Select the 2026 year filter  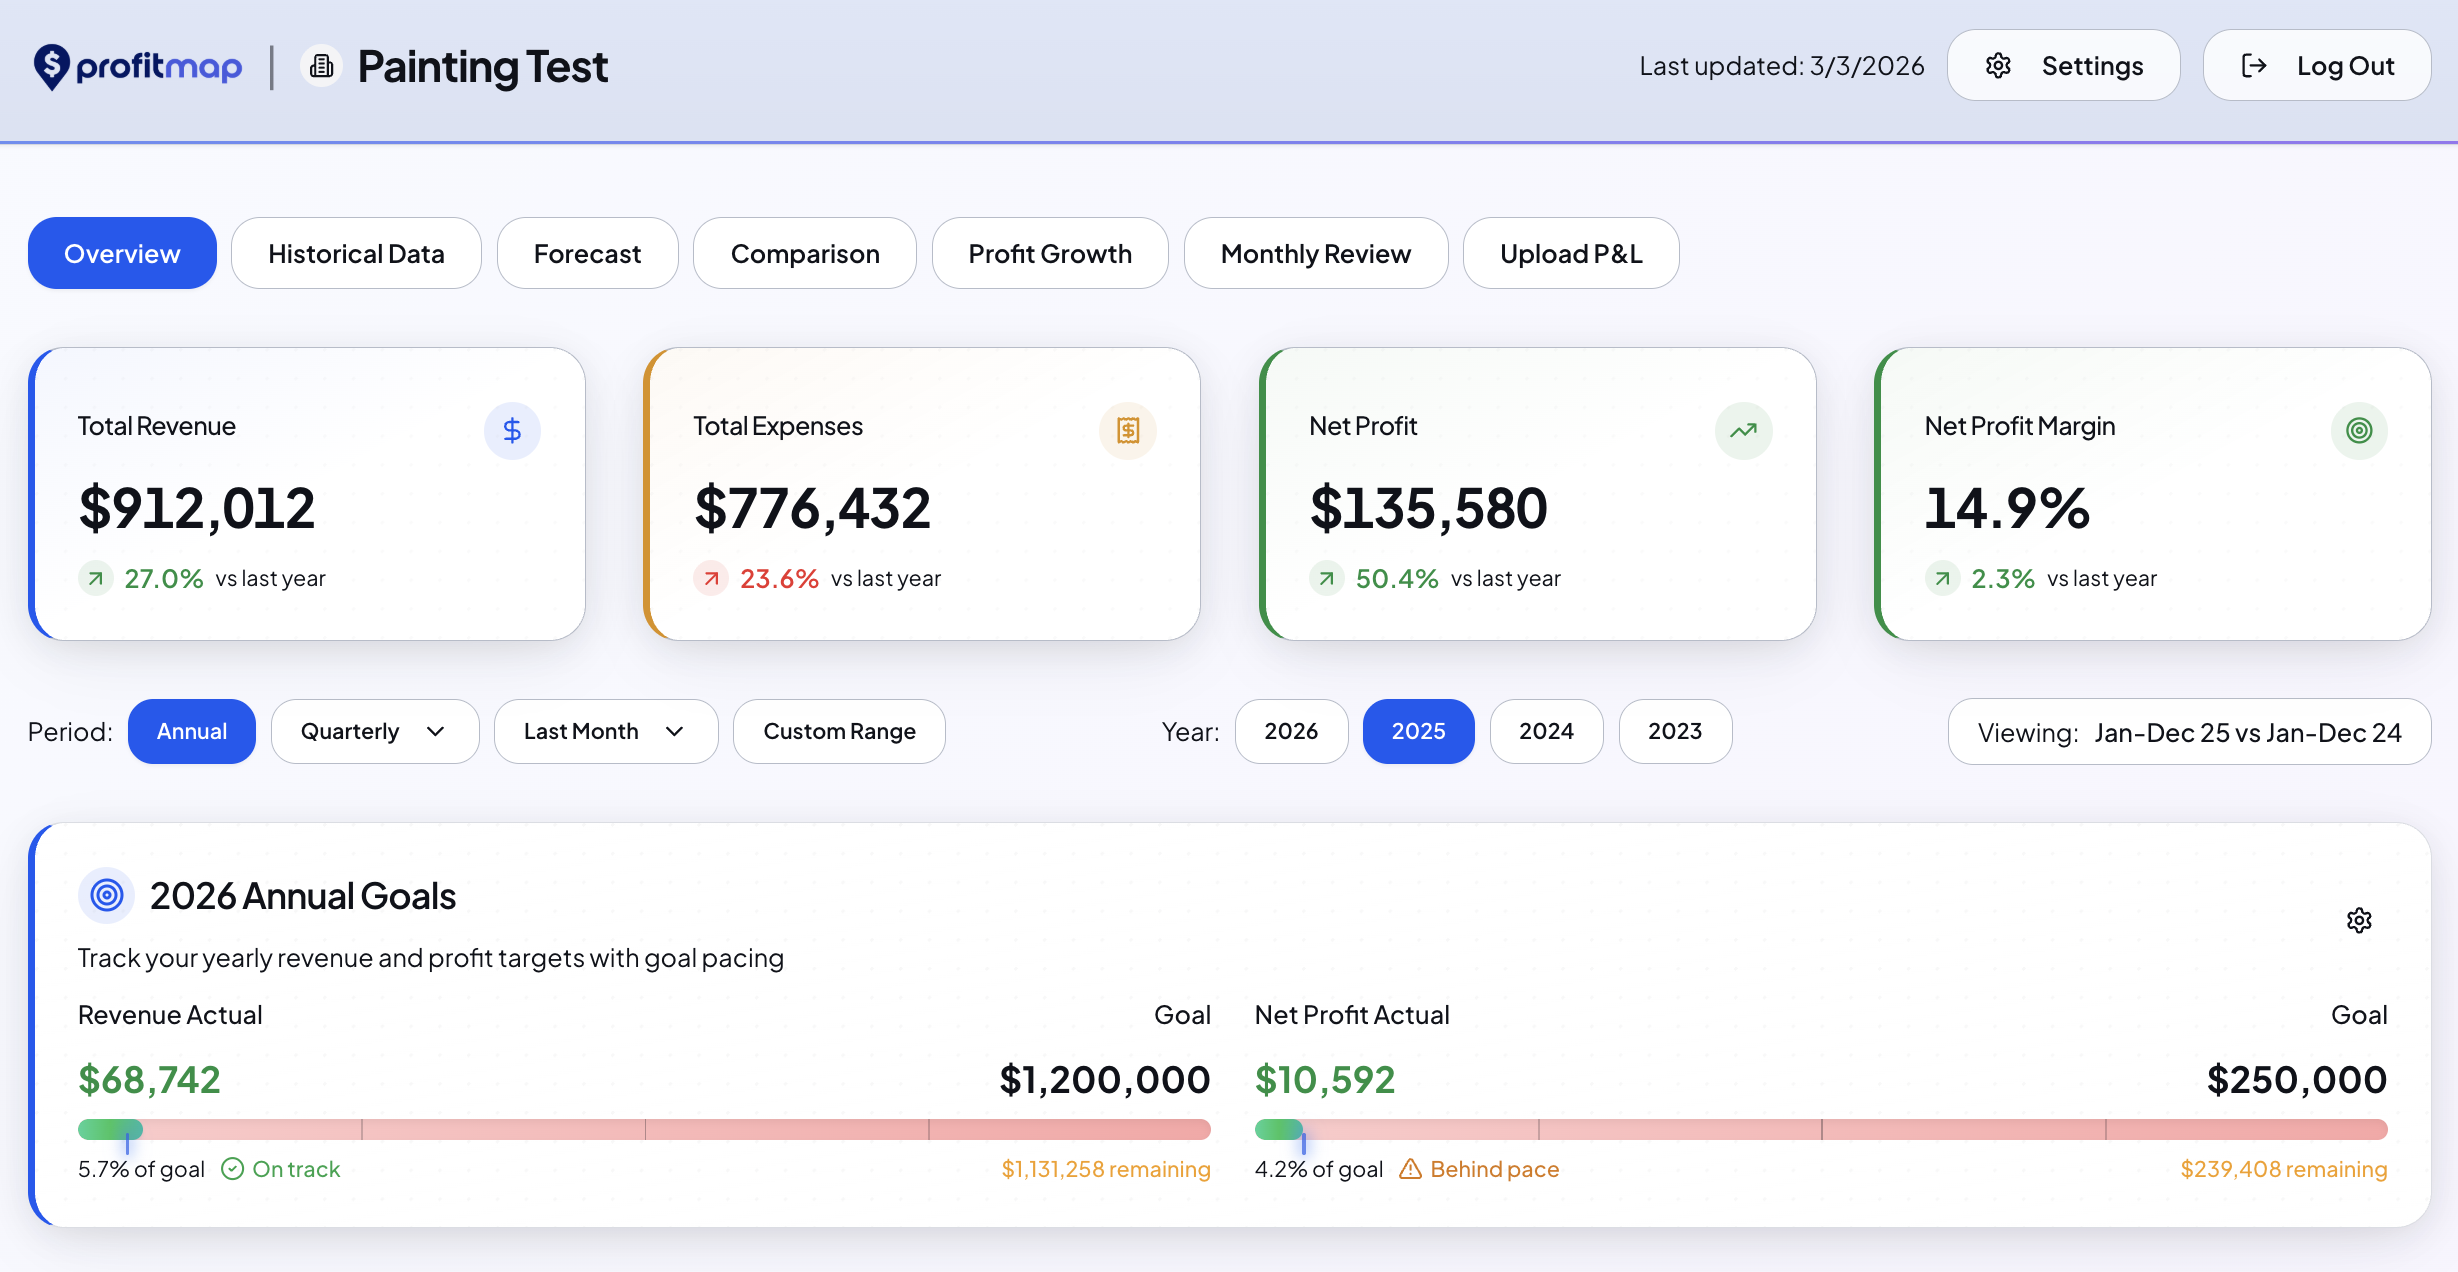(1291, 731)
